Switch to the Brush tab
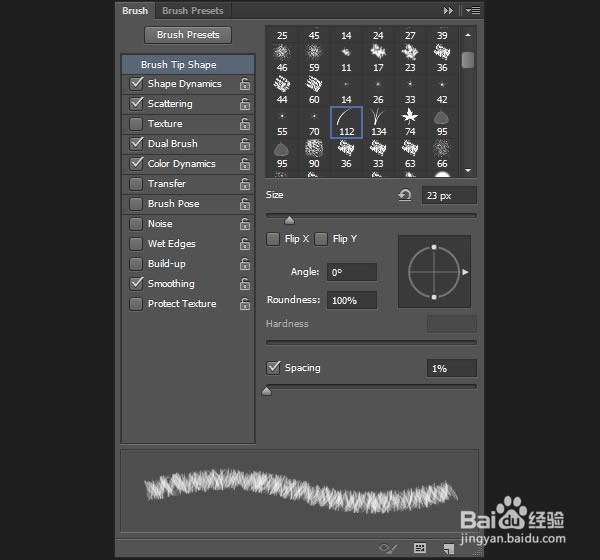 pos(135,11)
